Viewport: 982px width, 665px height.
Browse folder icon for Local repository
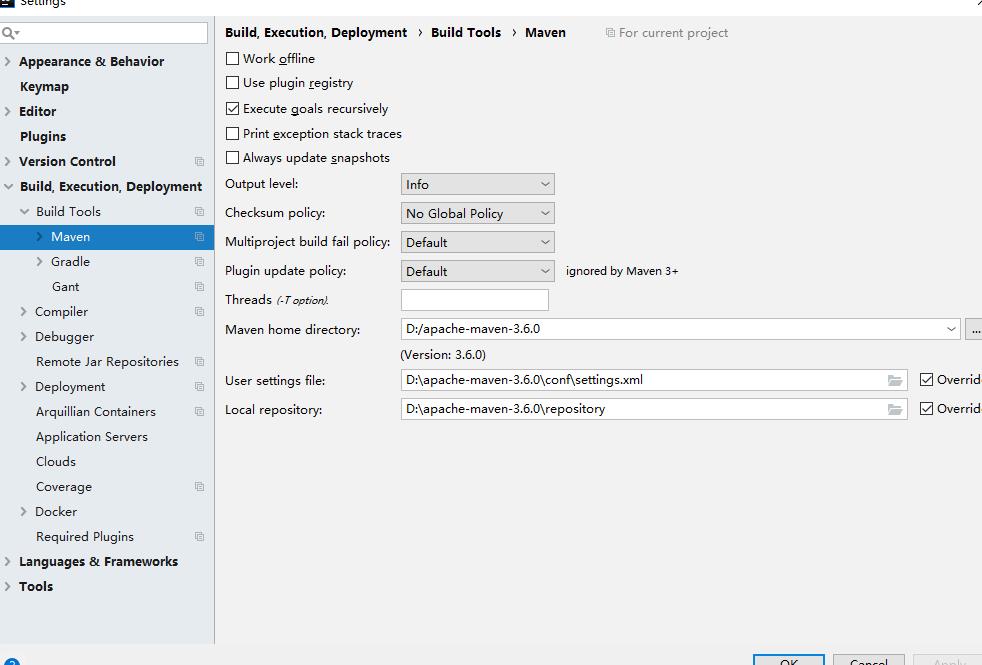point(895,409)
